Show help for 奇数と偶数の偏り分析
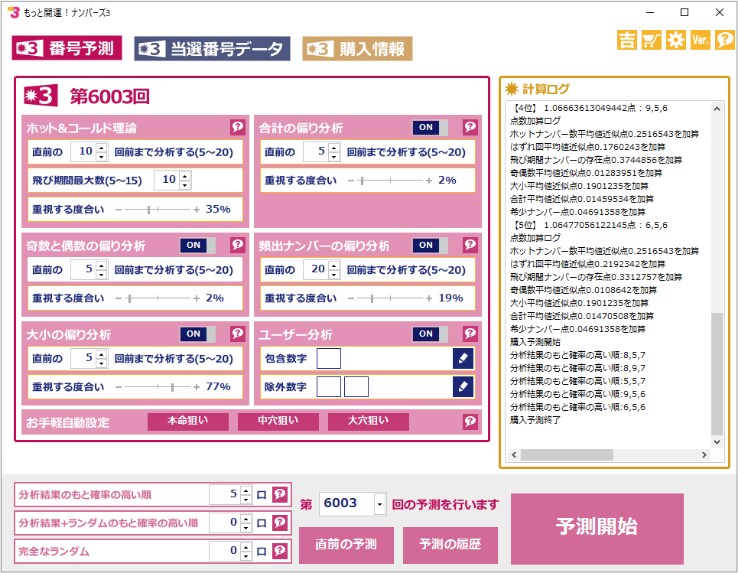This screenshot has width=738, height=573. pos(237,244)
